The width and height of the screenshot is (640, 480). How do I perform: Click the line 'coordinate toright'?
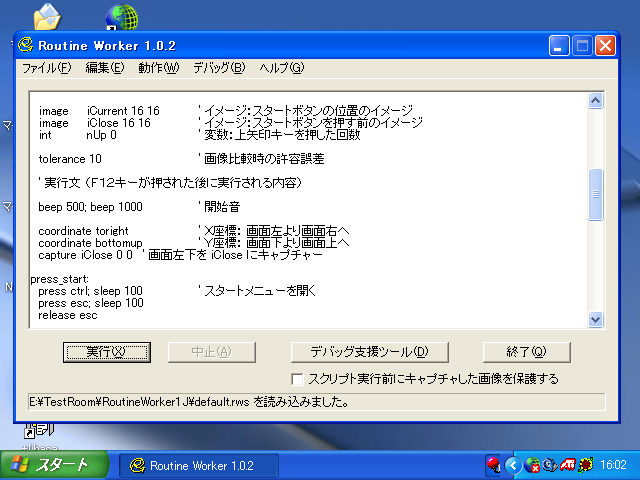(83, 231)
